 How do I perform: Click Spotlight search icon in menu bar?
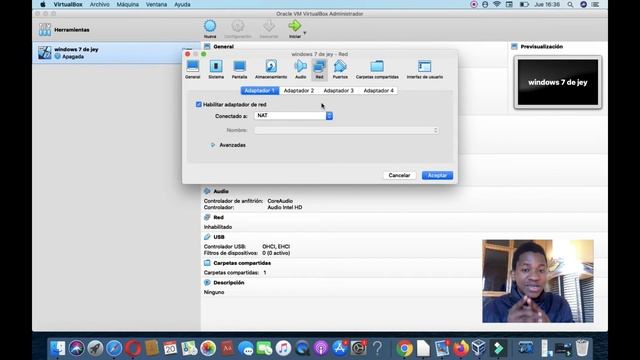570,4
